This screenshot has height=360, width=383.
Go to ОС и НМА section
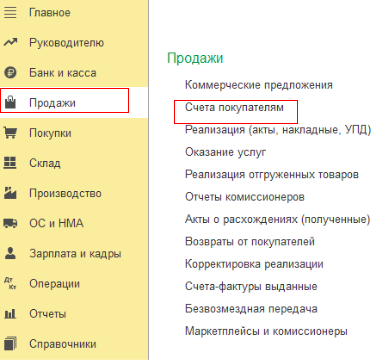pos(56,223)
